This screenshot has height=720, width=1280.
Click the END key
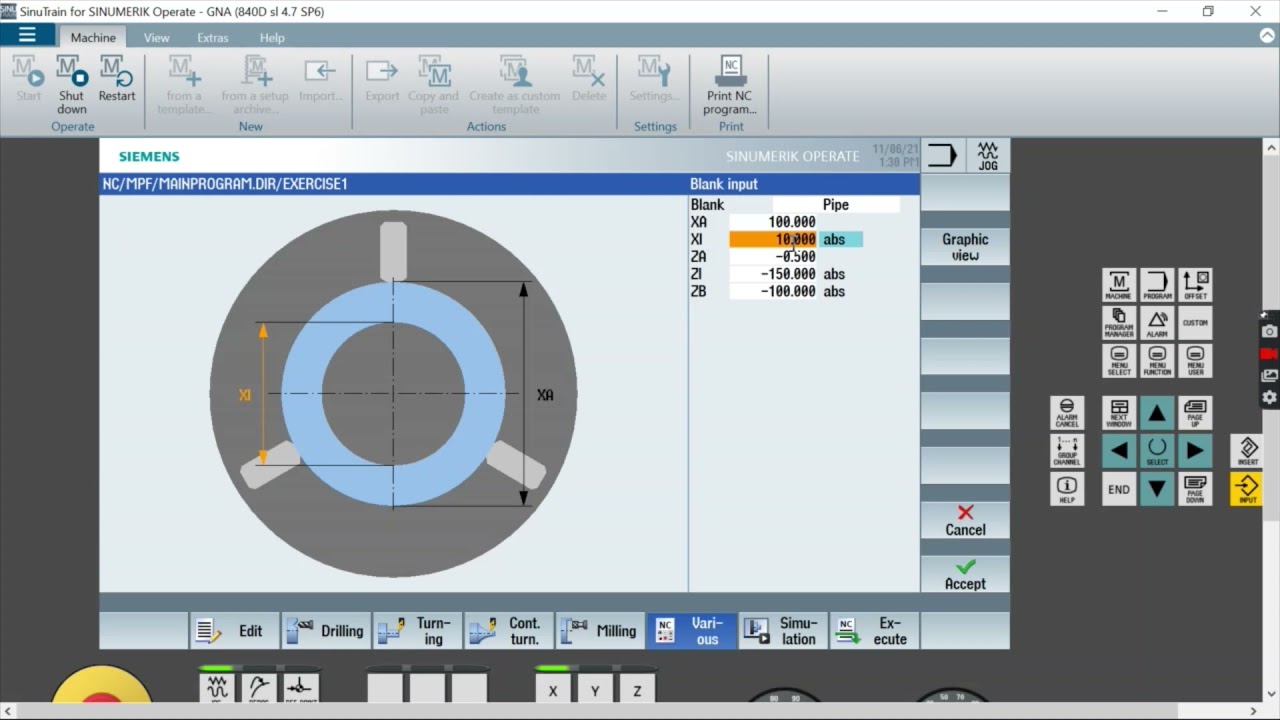coord(1119,489)
